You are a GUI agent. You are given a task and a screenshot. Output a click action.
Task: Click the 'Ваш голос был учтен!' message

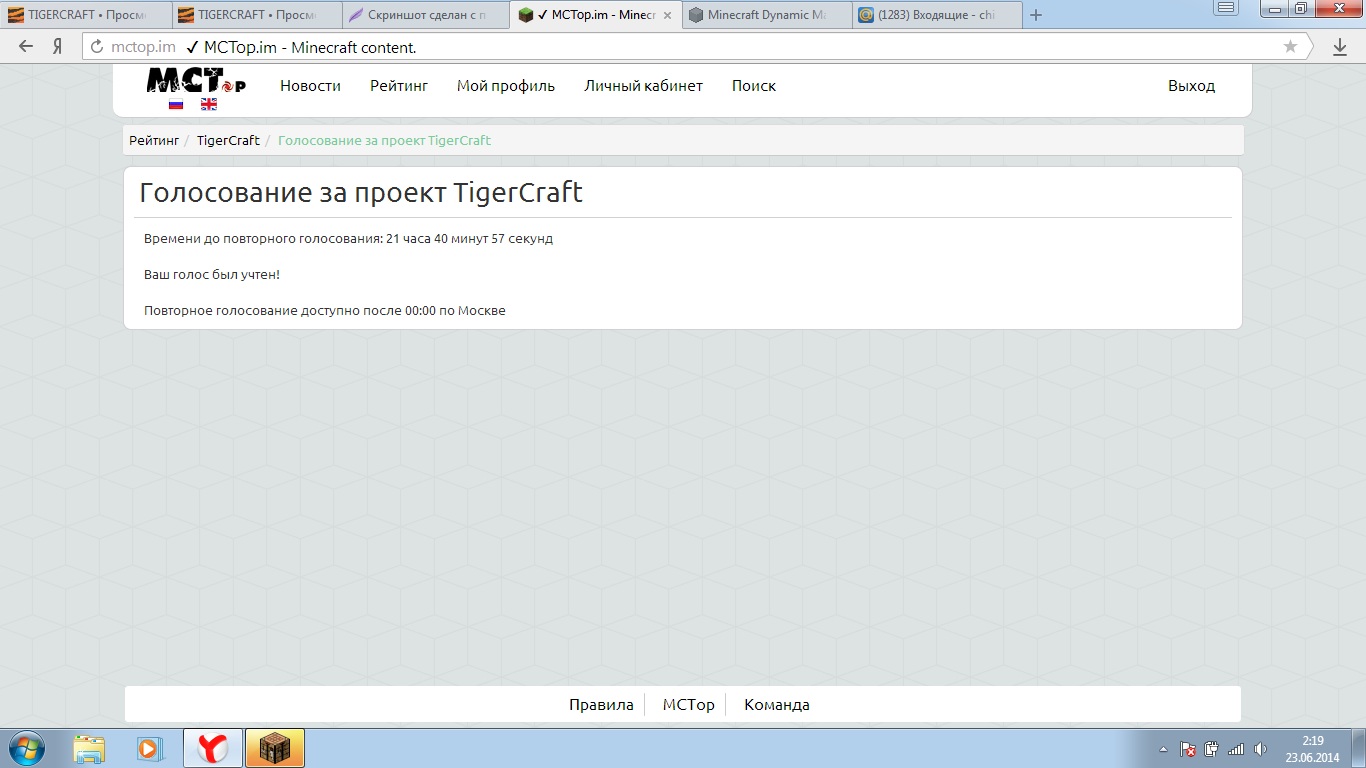pyautogui.click(x=212, y=274)
